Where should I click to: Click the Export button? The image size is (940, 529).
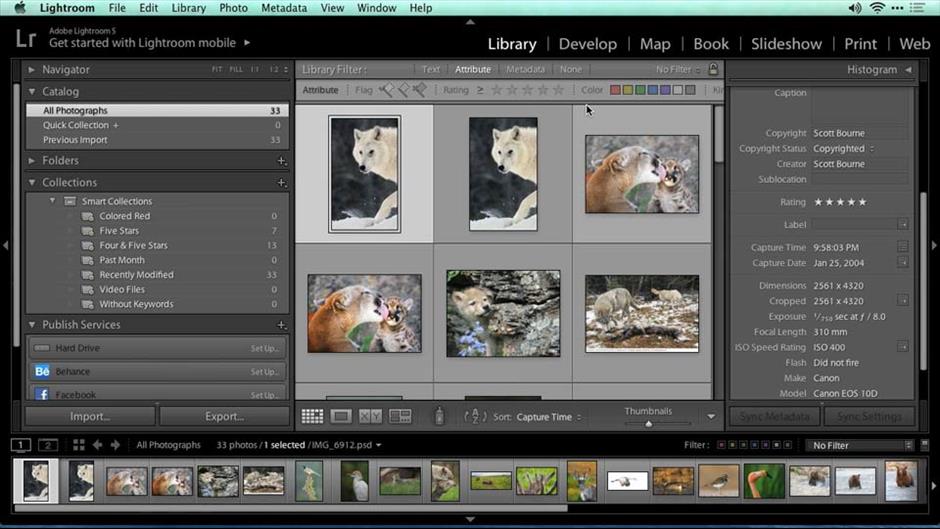[x=224, y=416]
